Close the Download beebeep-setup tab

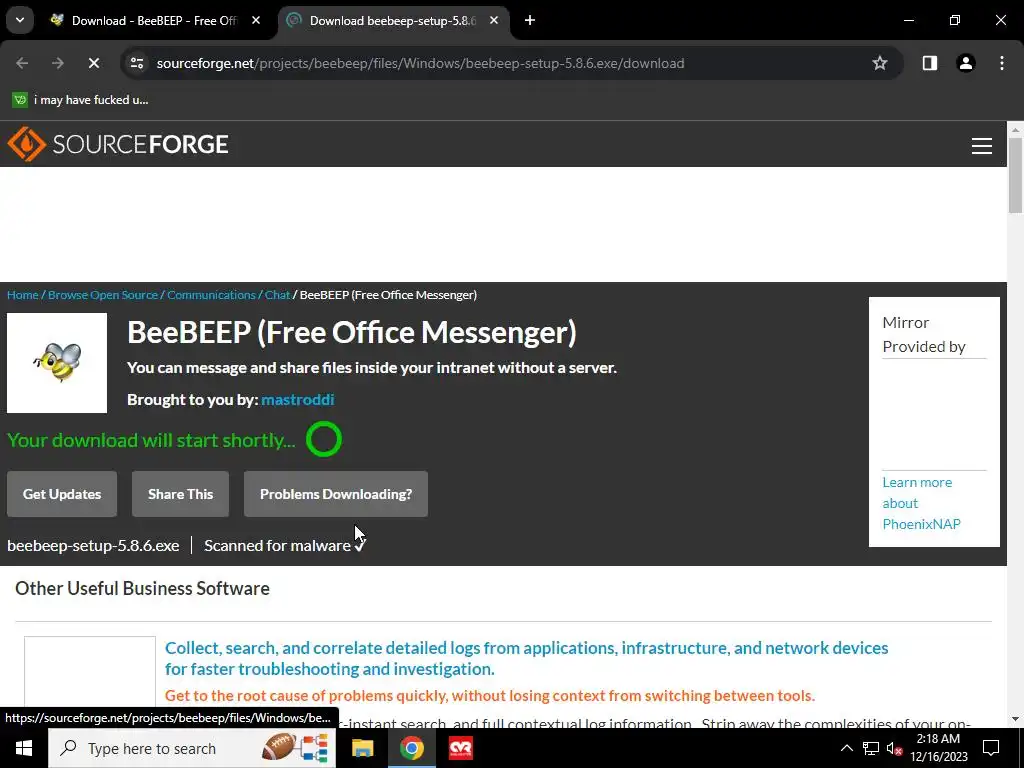494,20
